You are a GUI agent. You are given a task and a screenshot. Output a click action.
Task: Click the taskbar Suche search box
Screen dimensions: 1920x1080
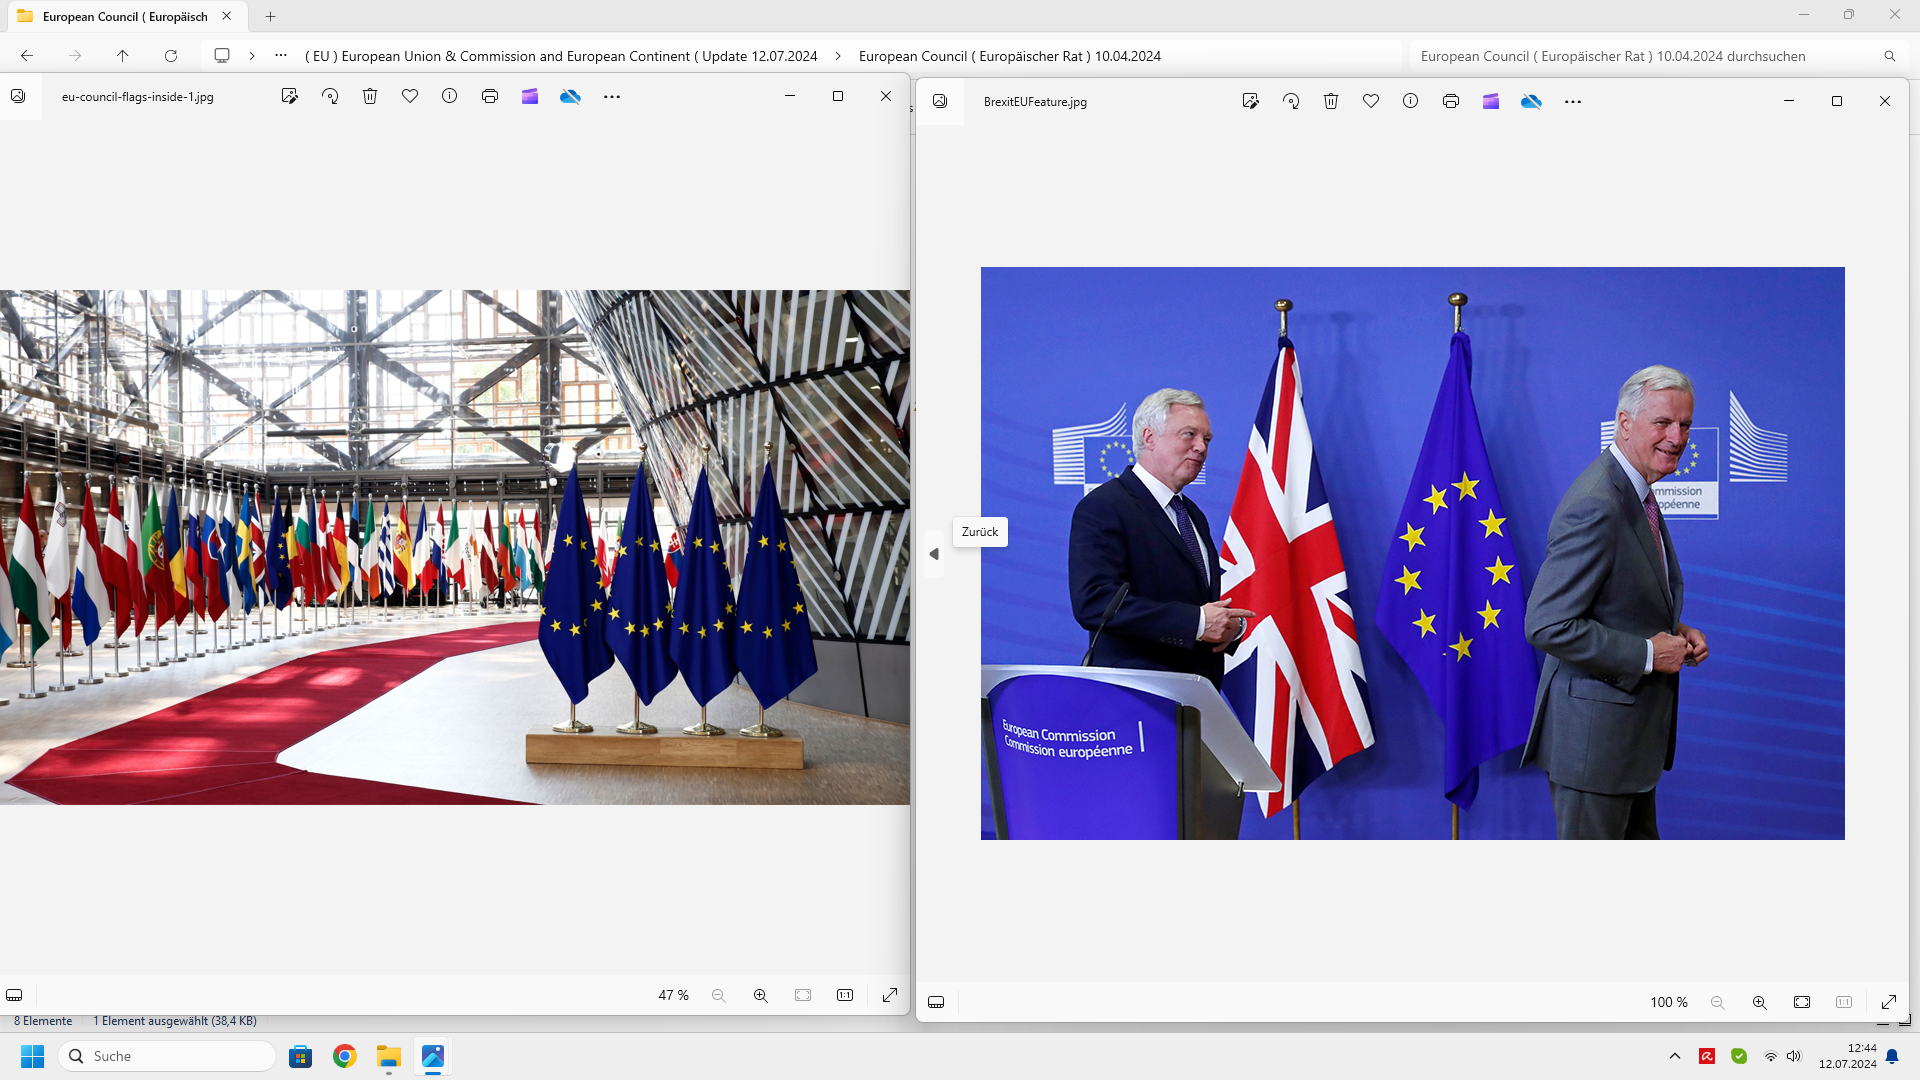[167, 1056]
